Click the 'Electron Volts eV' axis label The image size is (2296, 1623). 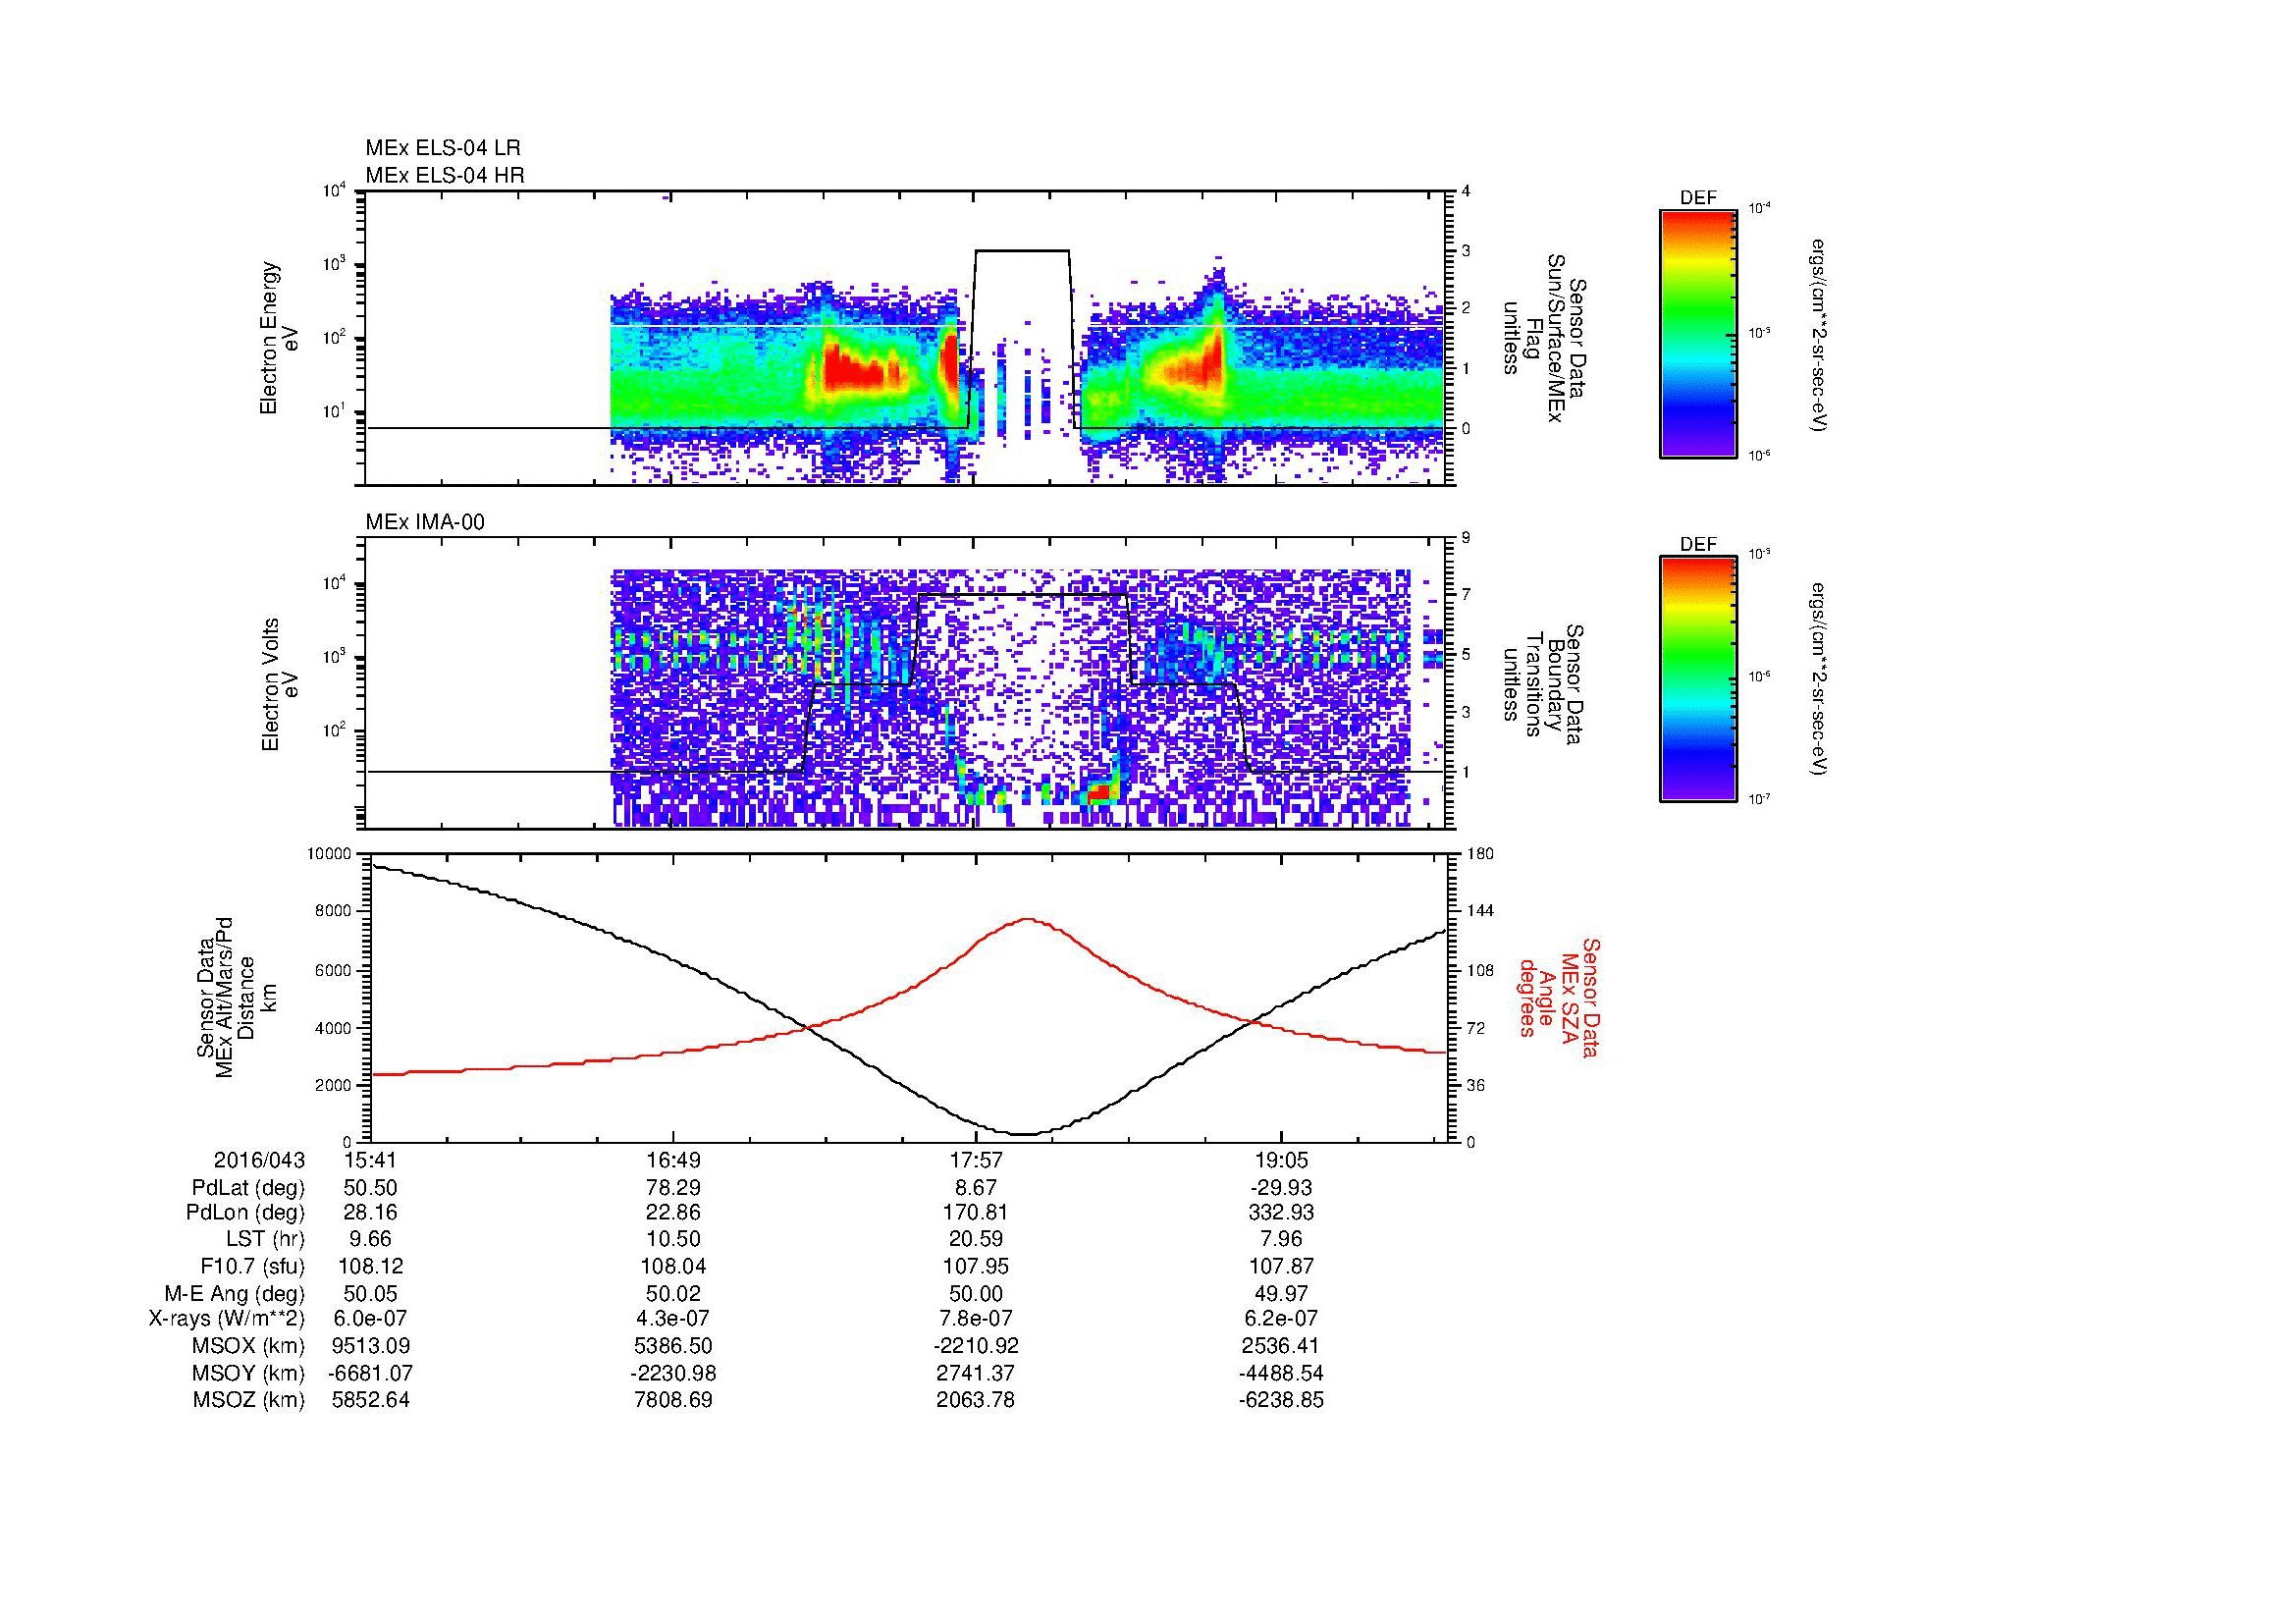pos(279,684)
